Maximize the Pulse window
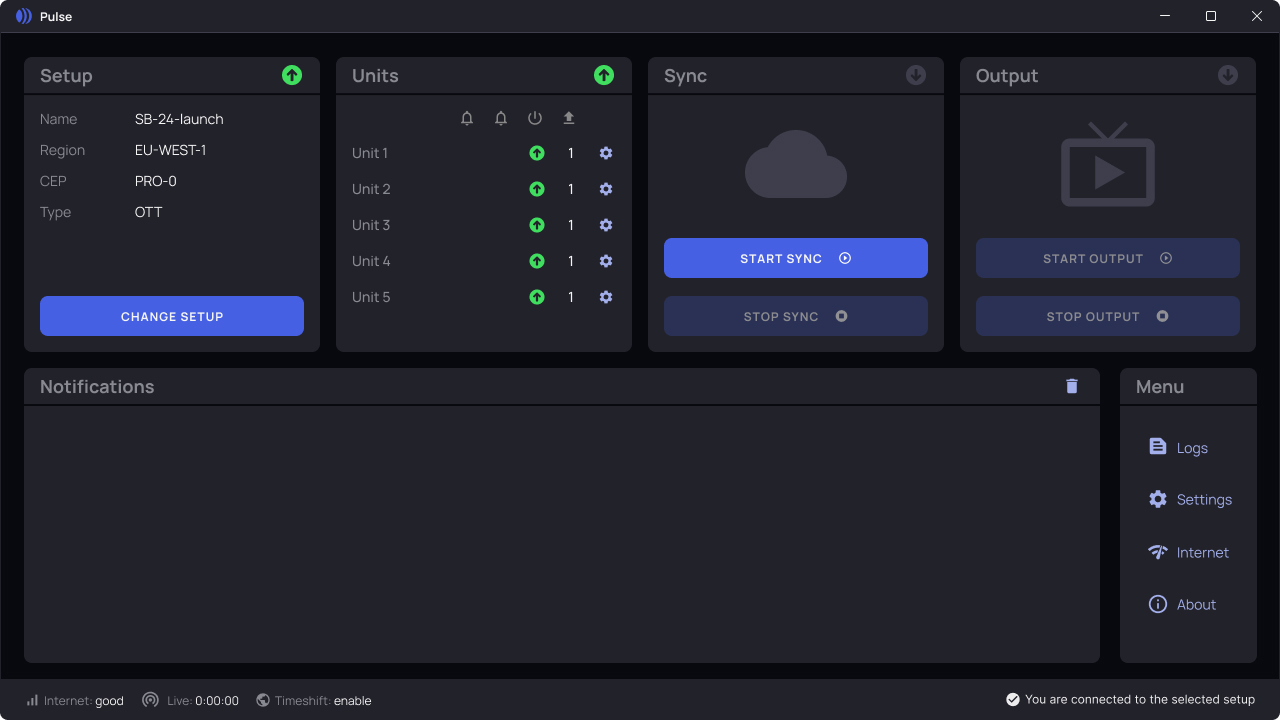This screenshot has height=720, width=1280. click(x=1211, y=16)
